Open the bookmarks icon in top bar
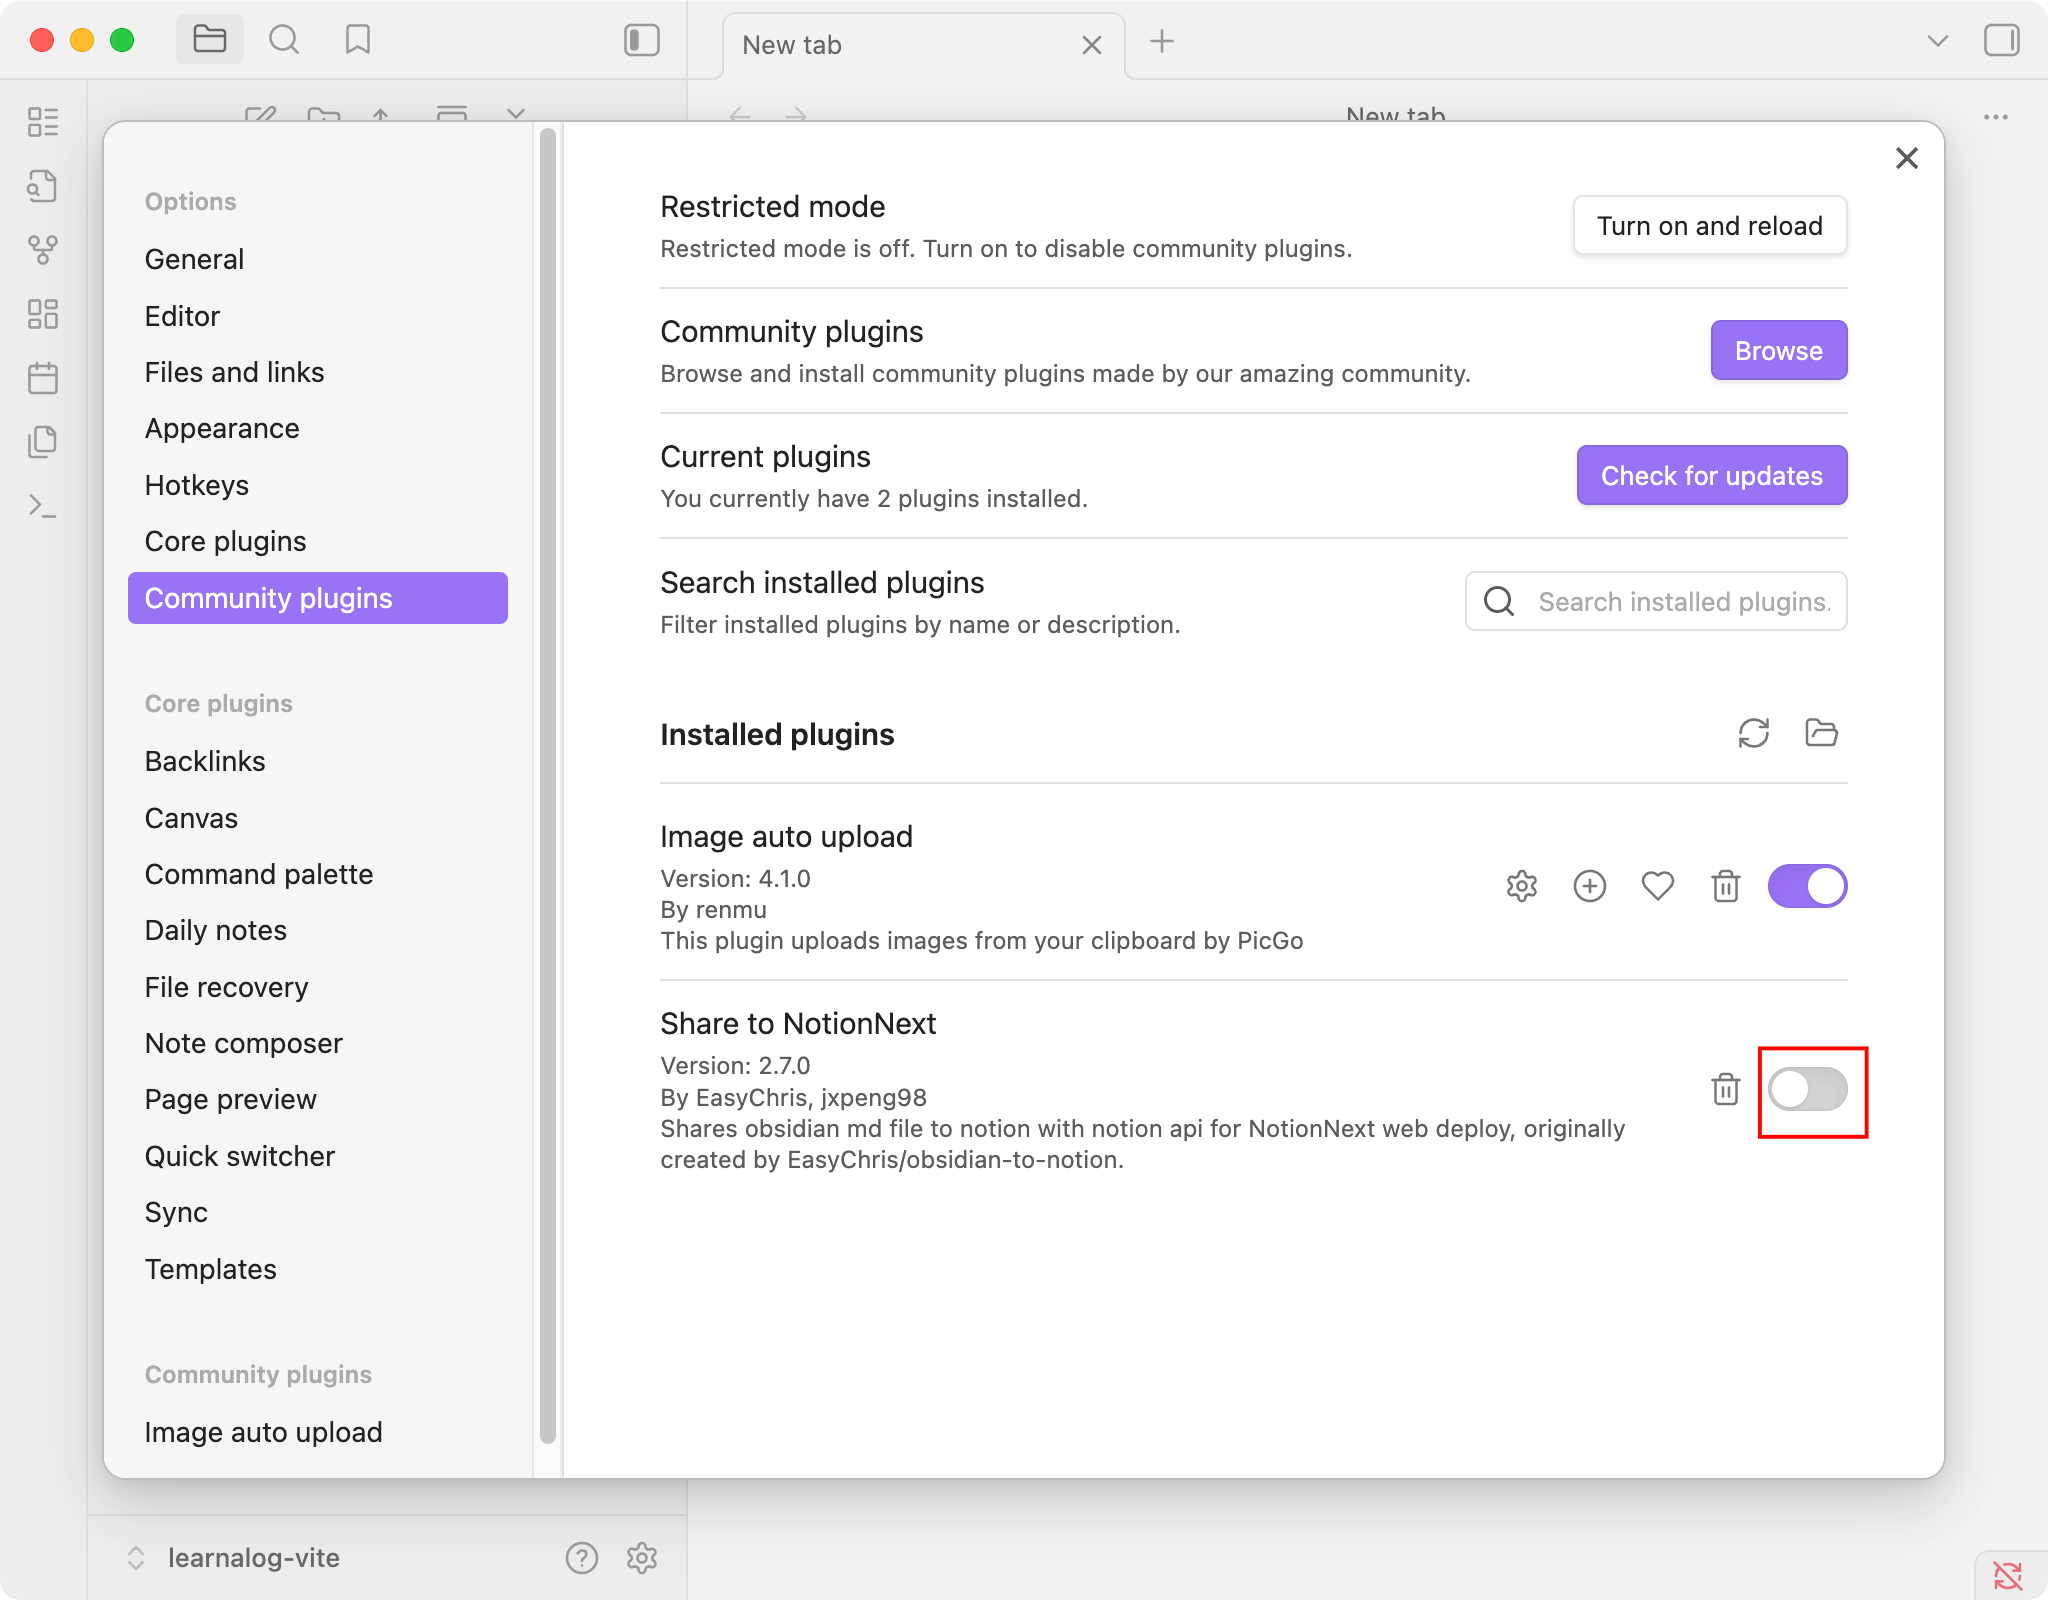The height and width of the screenshot is (1600, 2048). pos(357,40)
